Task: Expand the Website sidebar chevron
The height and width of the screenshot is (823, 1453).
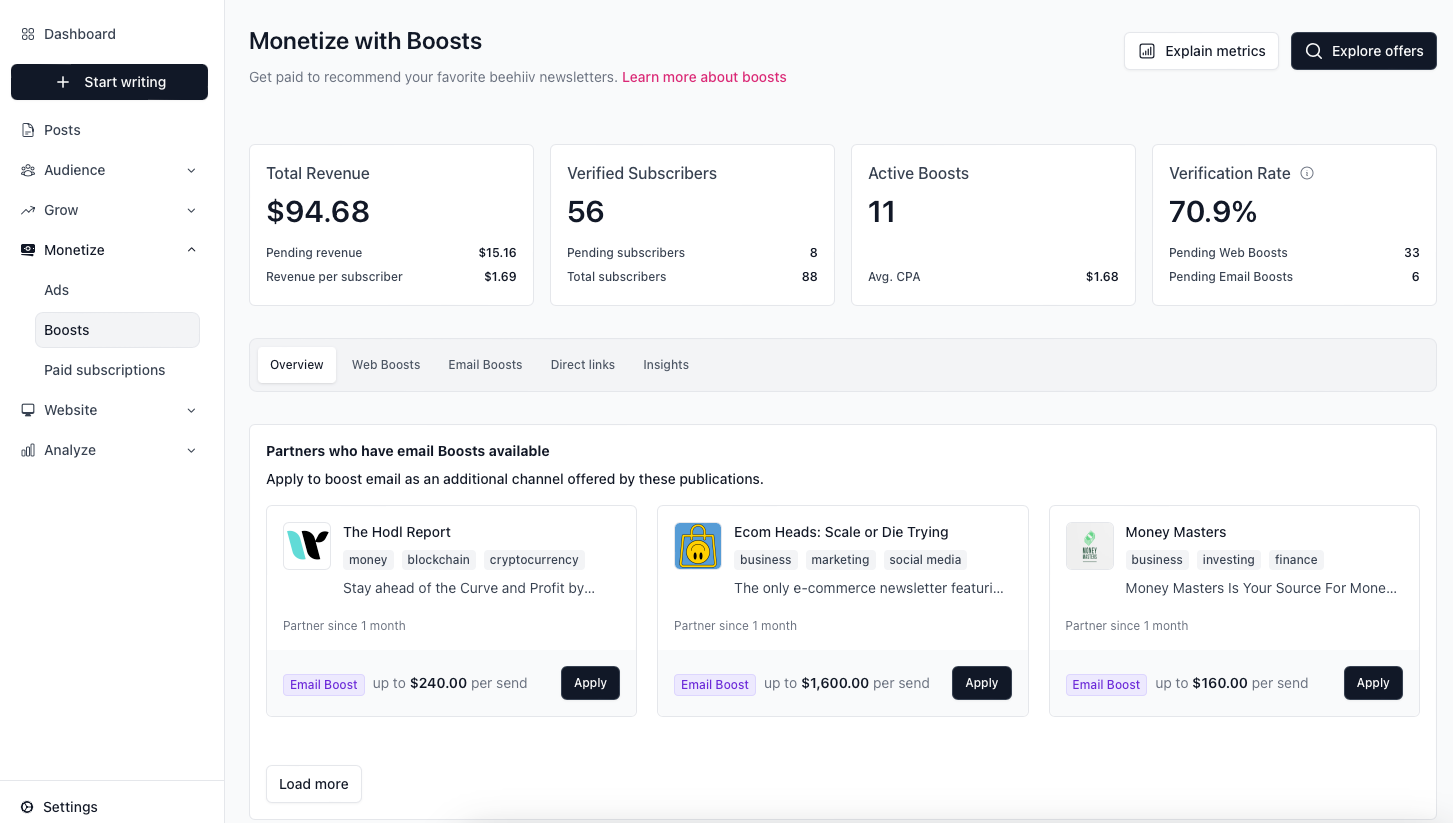Action: click(191, 410)
